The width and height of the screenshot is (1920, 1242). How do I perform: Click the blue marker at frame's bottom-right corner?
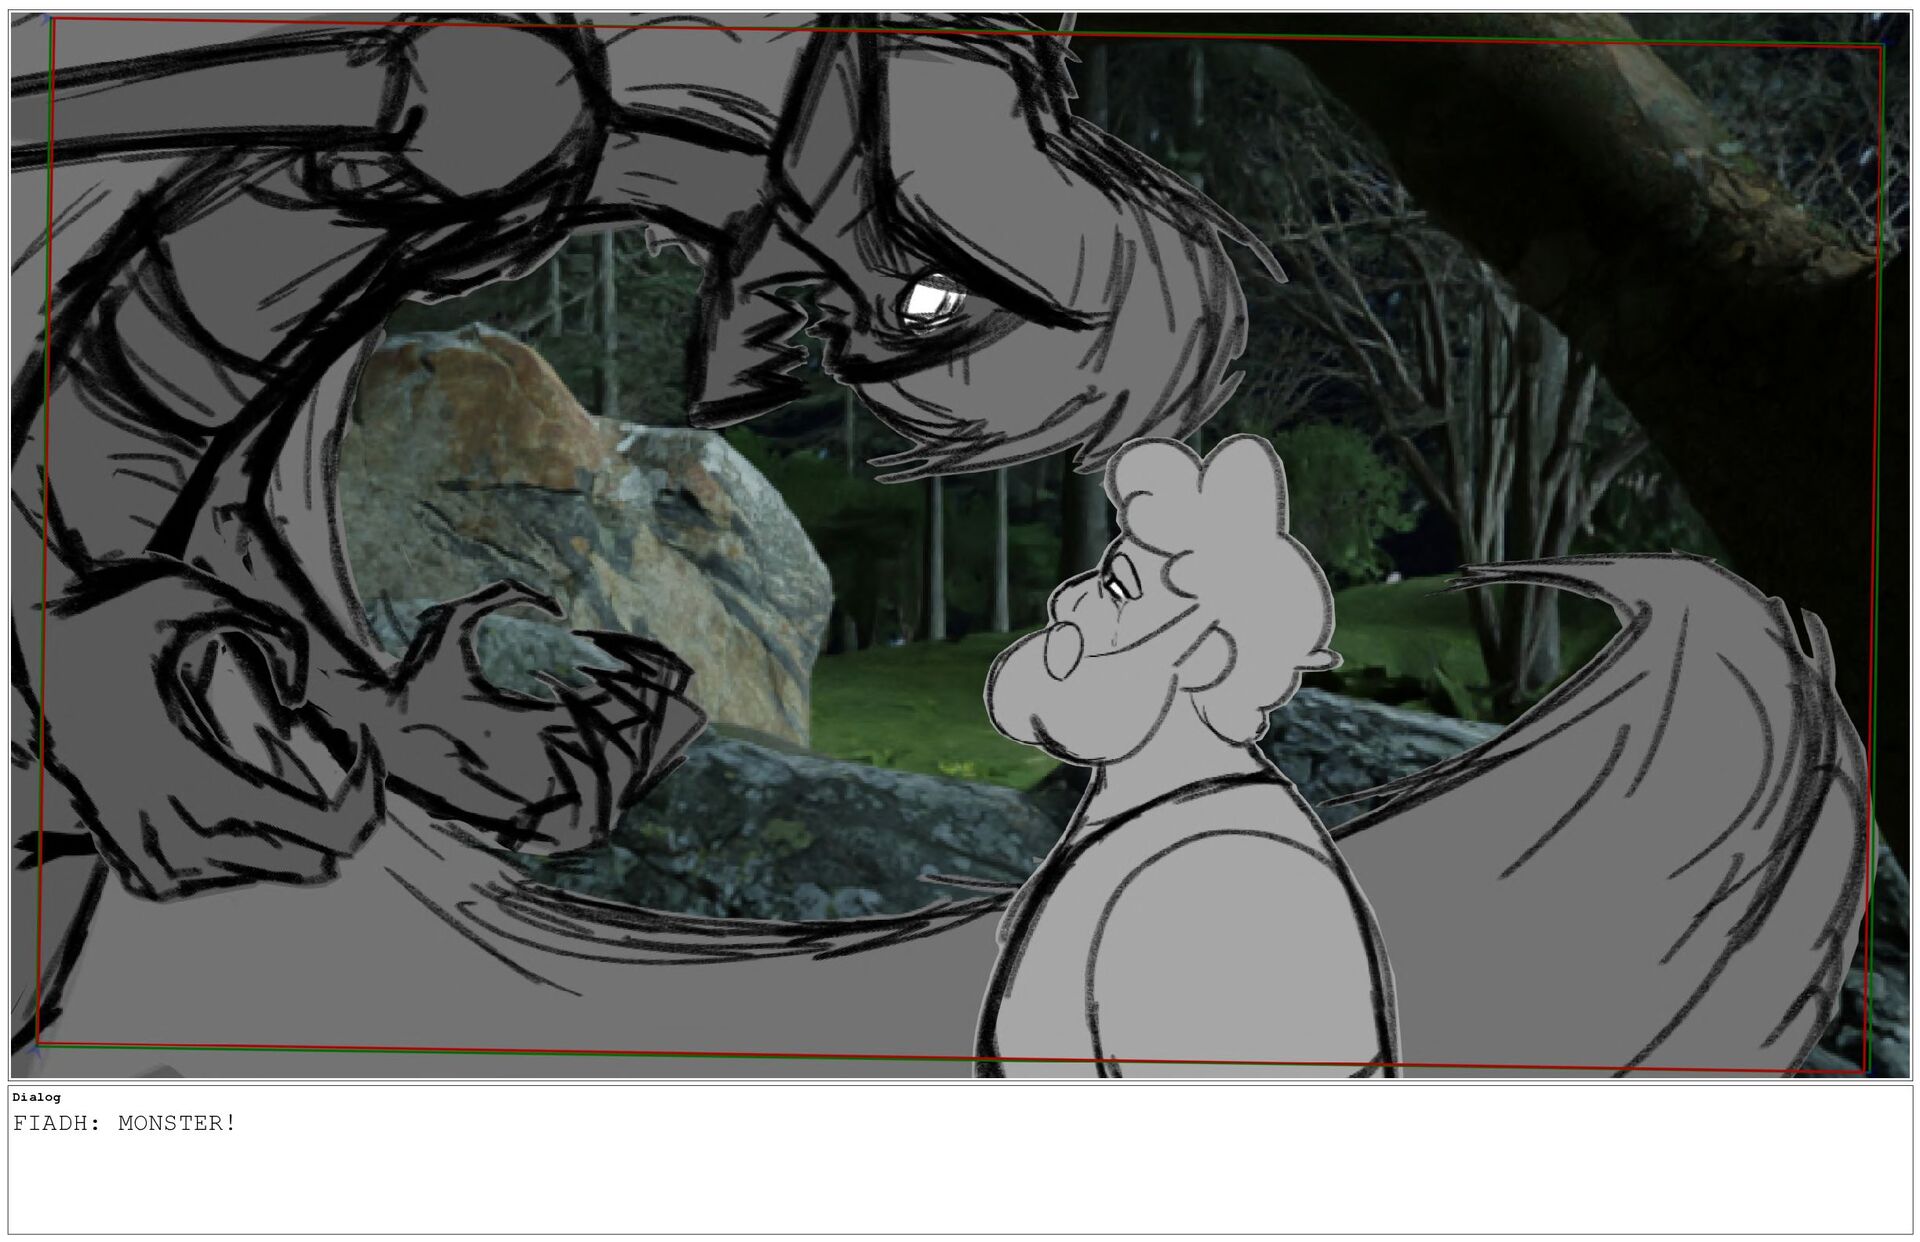tap(1868, 1073)
